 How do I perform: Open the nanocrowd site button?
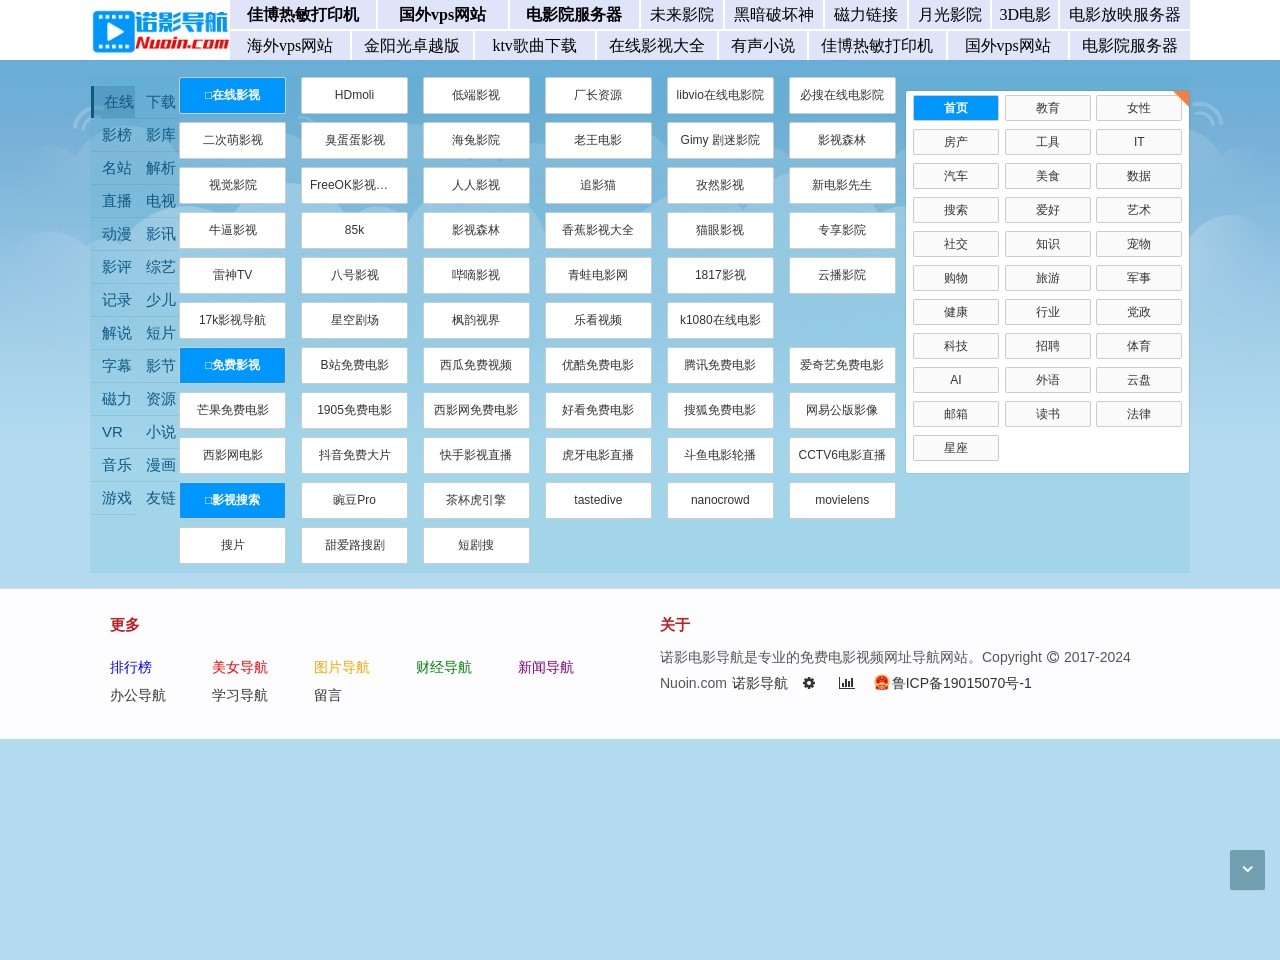[720, 500]
